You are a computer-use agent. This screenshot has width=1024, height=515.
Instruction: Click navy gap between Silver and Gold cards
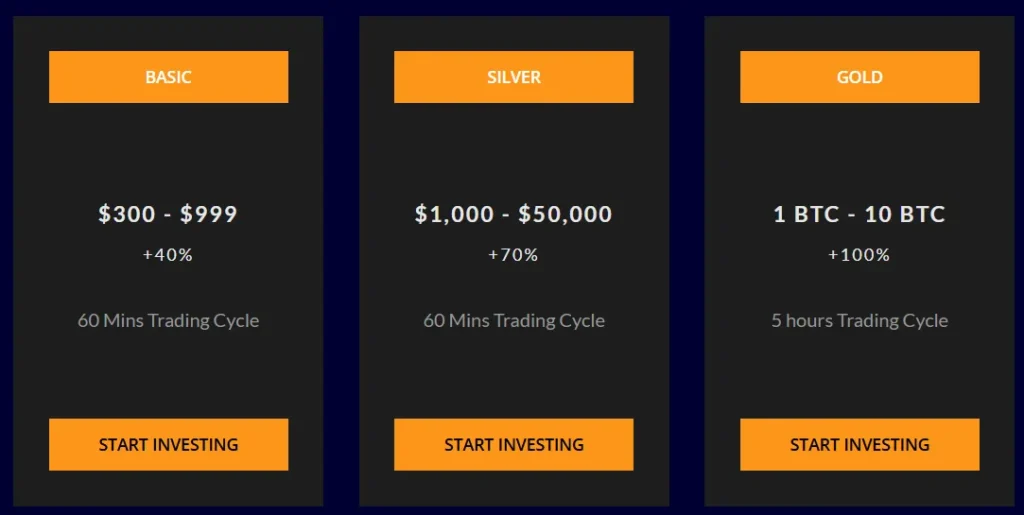click(x=687, y=260)
